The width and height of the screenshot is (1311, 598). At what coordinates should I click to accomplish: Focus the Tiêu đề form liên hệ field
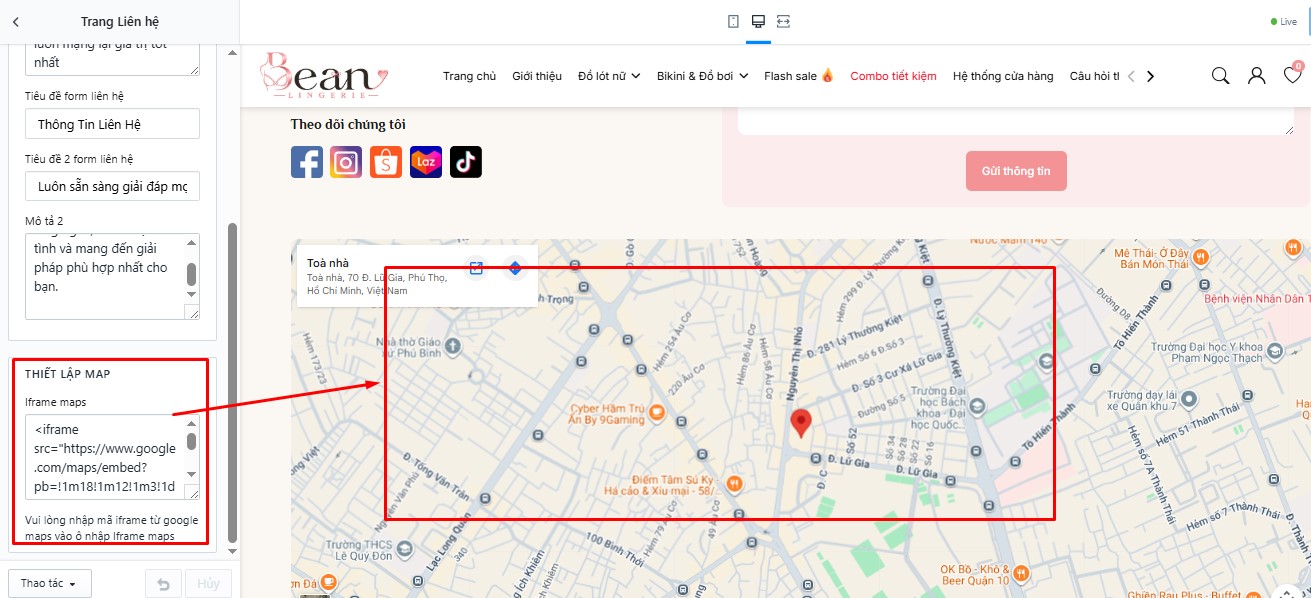click(x=112, y=124)
